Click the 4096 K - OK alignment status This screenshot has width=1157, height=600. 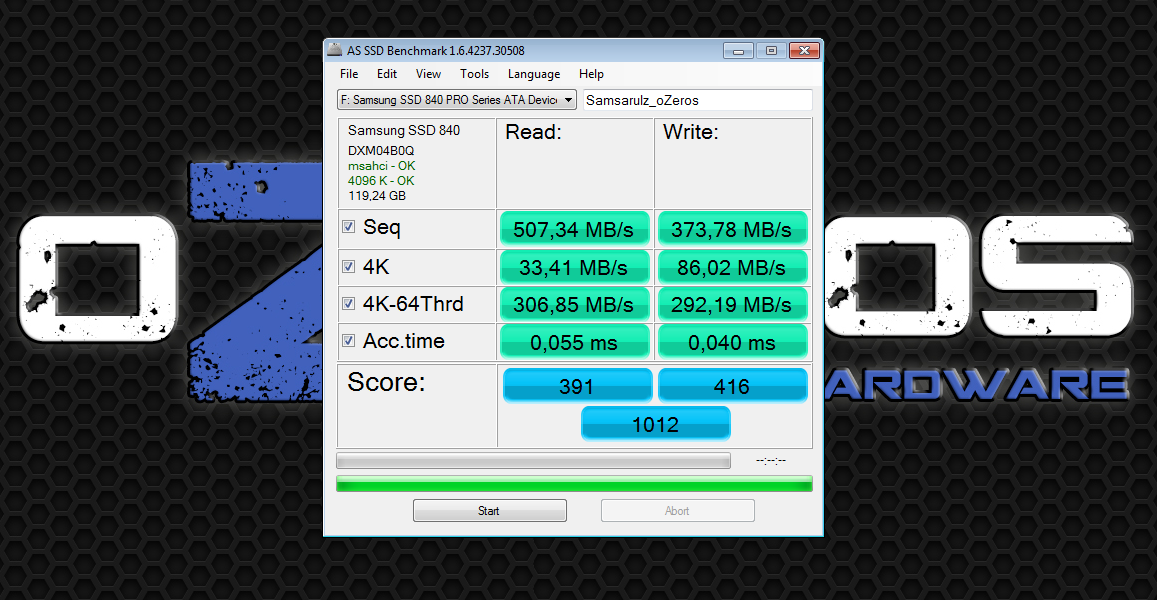coord(381,181)
